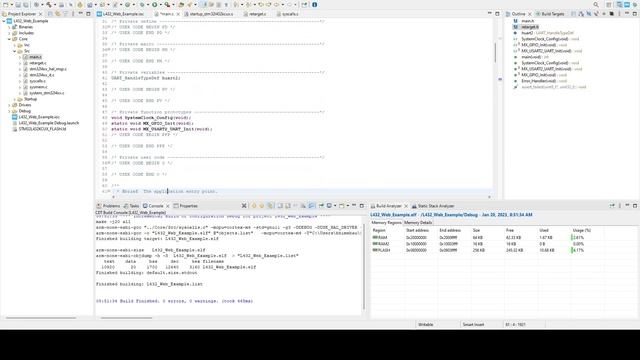Click the Project Explorer horizontal scrollbar
The height and width of the screenshot is (360, 640).
click(x=41, y=317)
